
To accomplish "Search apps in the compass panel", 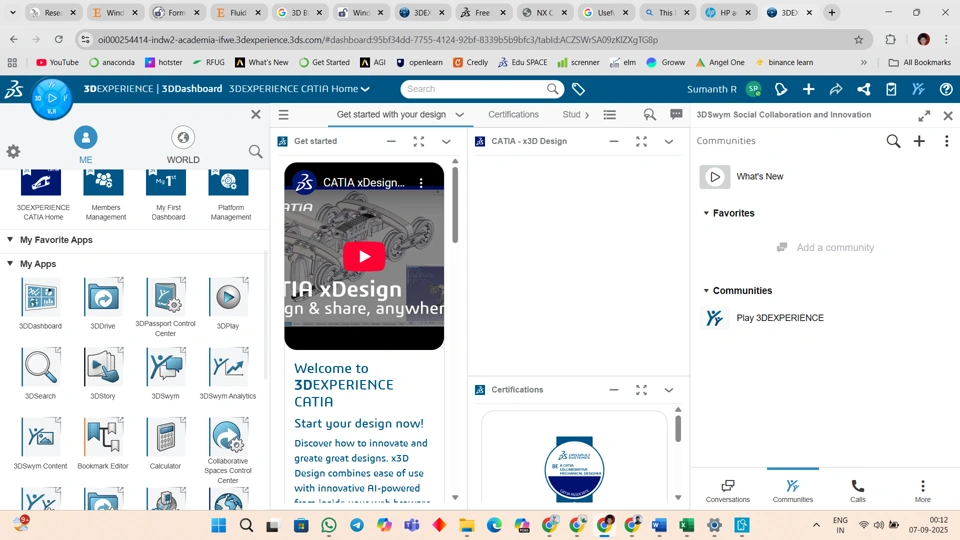I will tap(255, 151).
